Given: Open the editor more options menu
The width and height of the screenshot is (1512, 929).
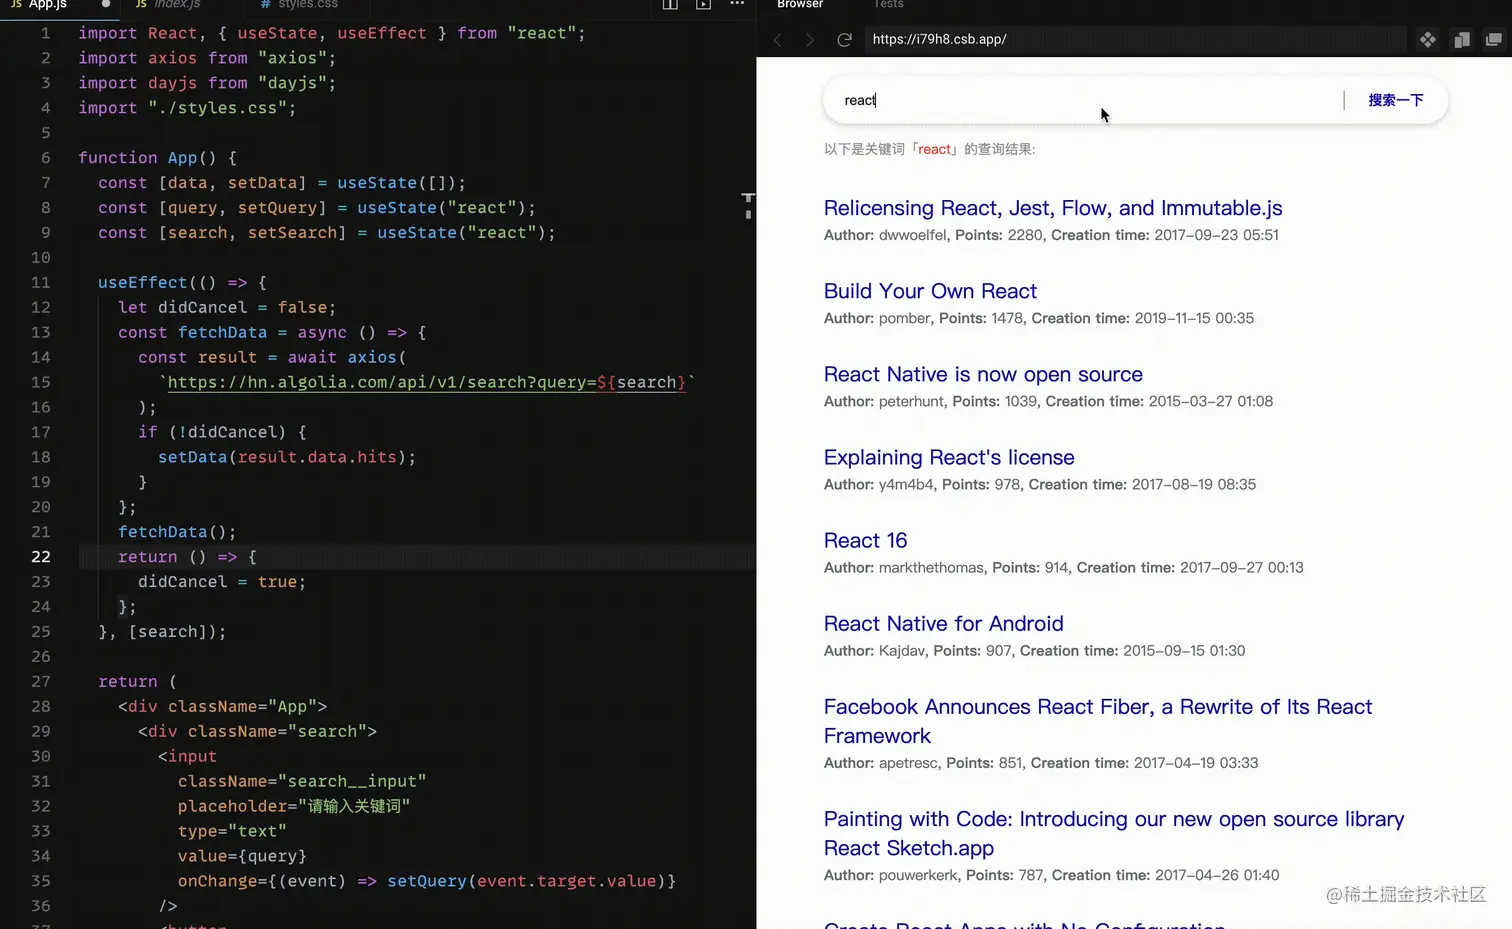Looking at the screenshot, I should coord(737,4).
